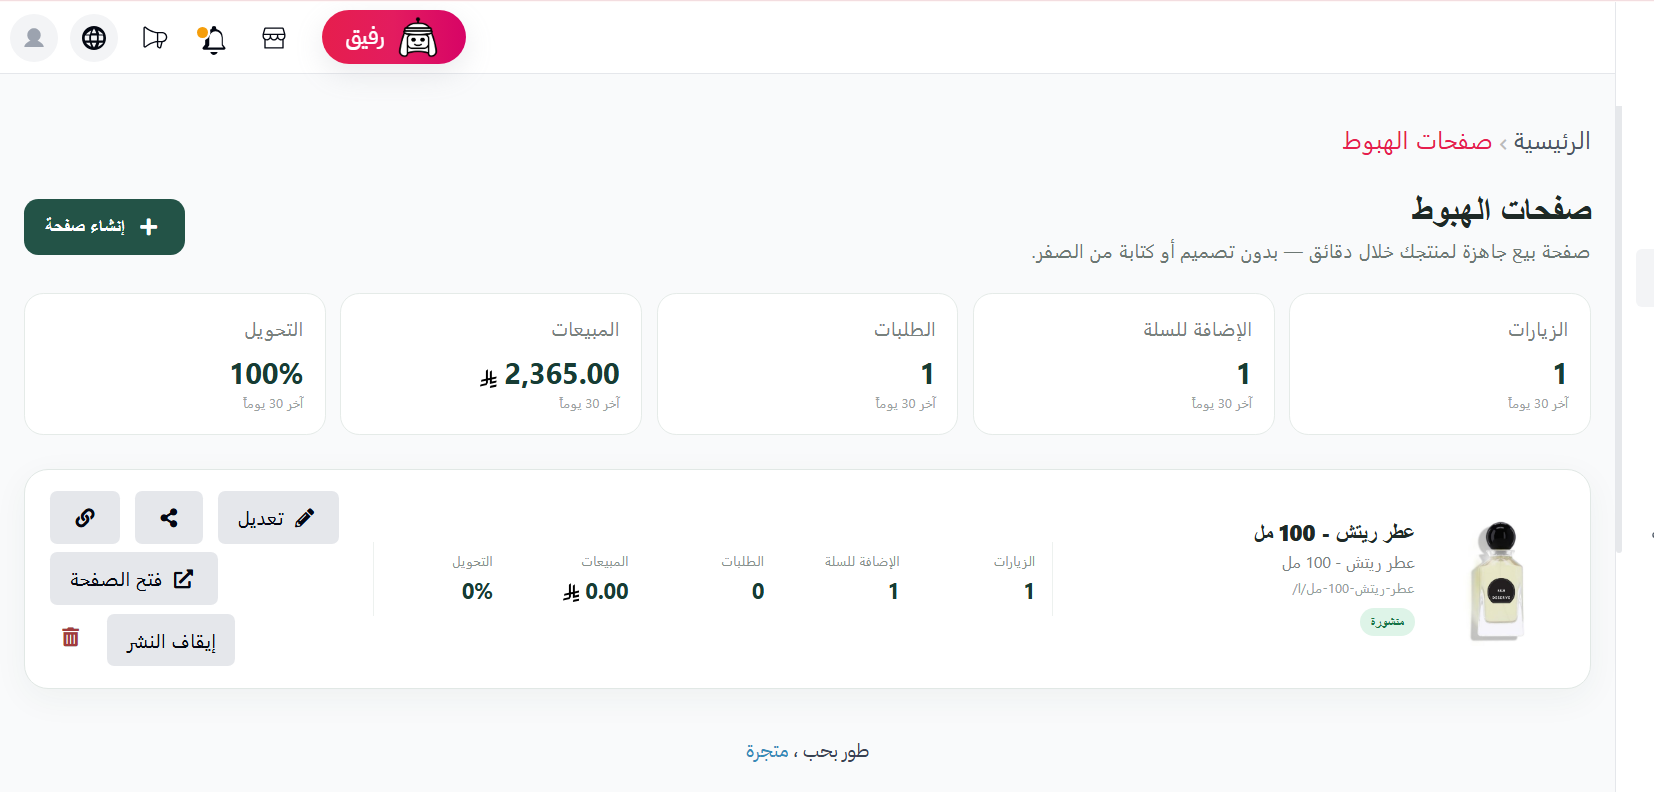Viewport: 1654px width, 792px height.
Task: Follow the متجرة footer link
Action: [767, 751]
